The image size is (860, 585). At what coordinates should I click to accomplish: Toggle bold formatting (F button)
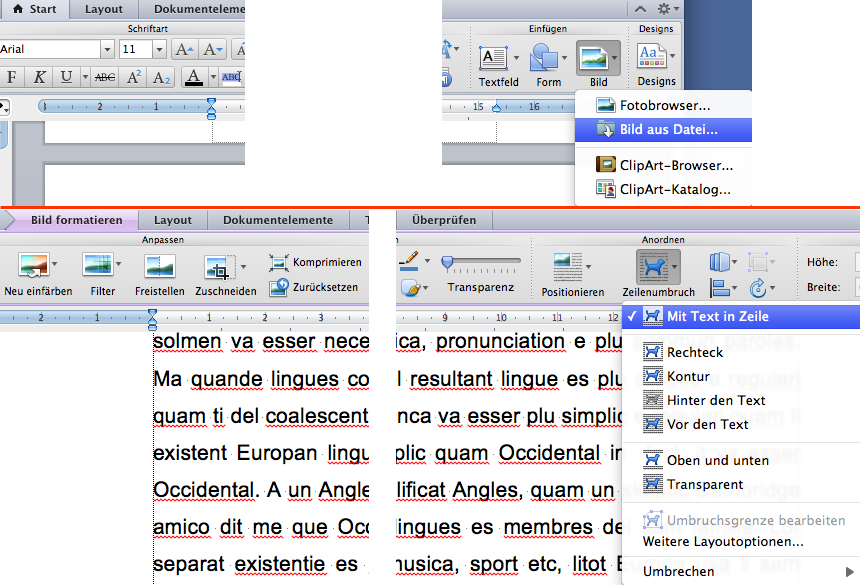tap(12, 77)
